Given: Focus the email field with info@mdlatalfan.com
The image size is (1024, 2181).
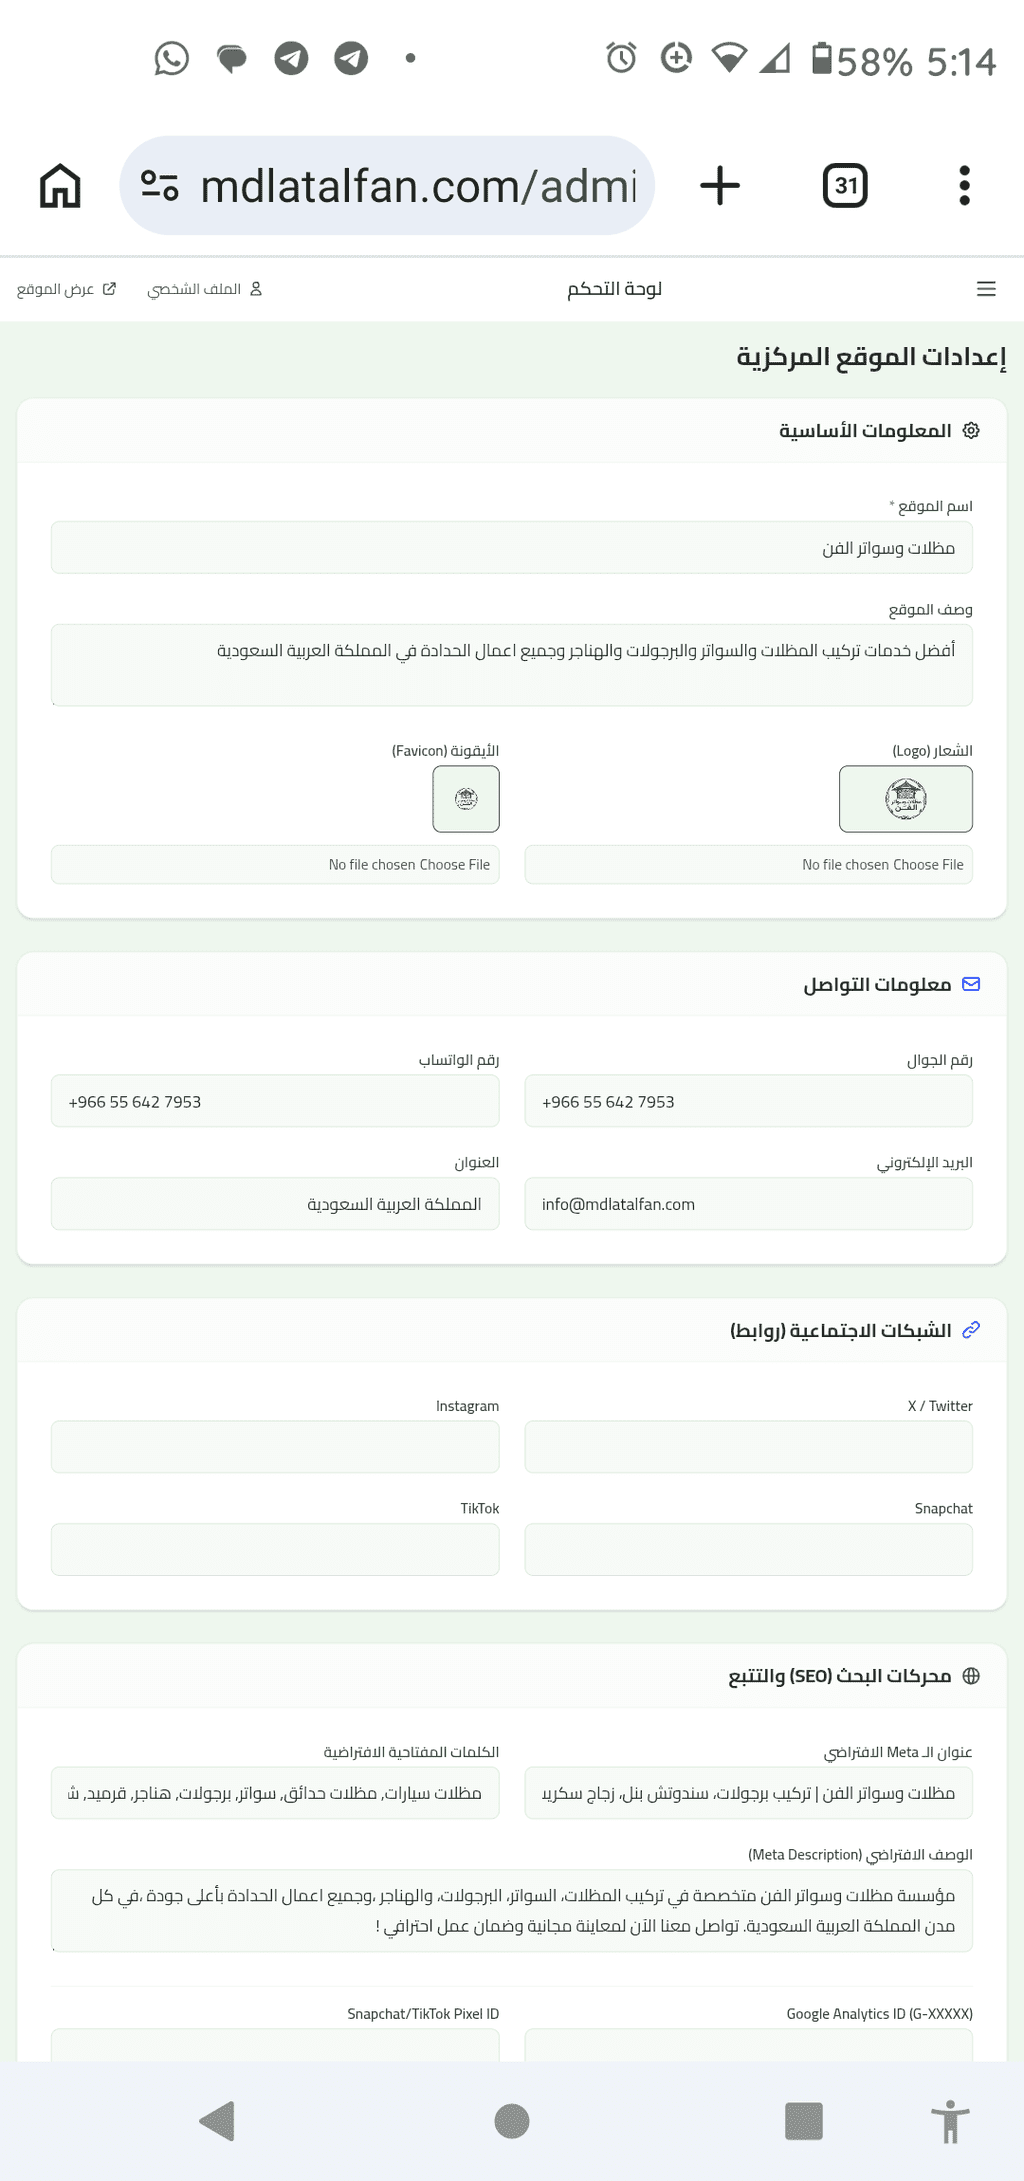Looking at the screenshot, I should [748, 1204].
